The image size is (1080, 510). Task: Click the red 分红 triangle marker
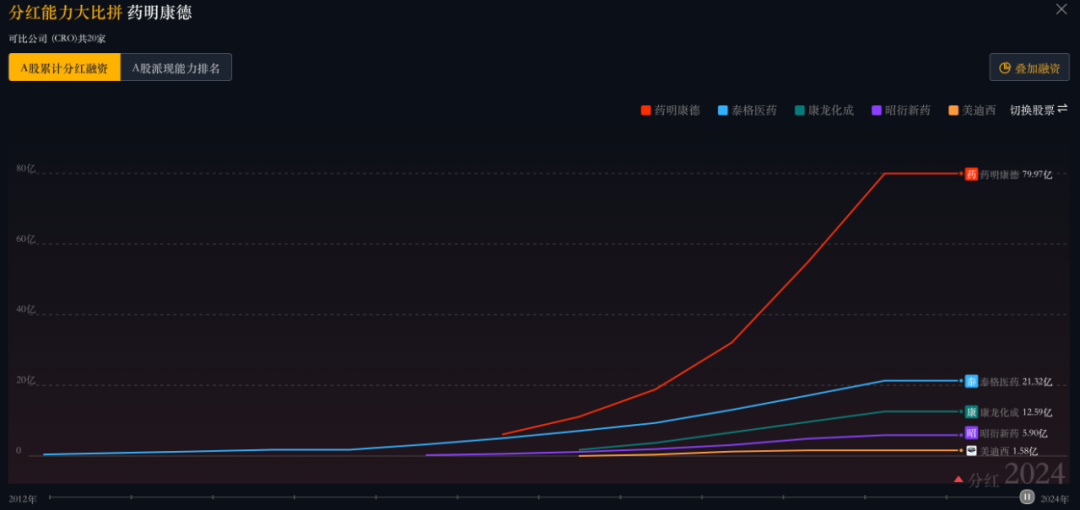click(x=958, y=479)
